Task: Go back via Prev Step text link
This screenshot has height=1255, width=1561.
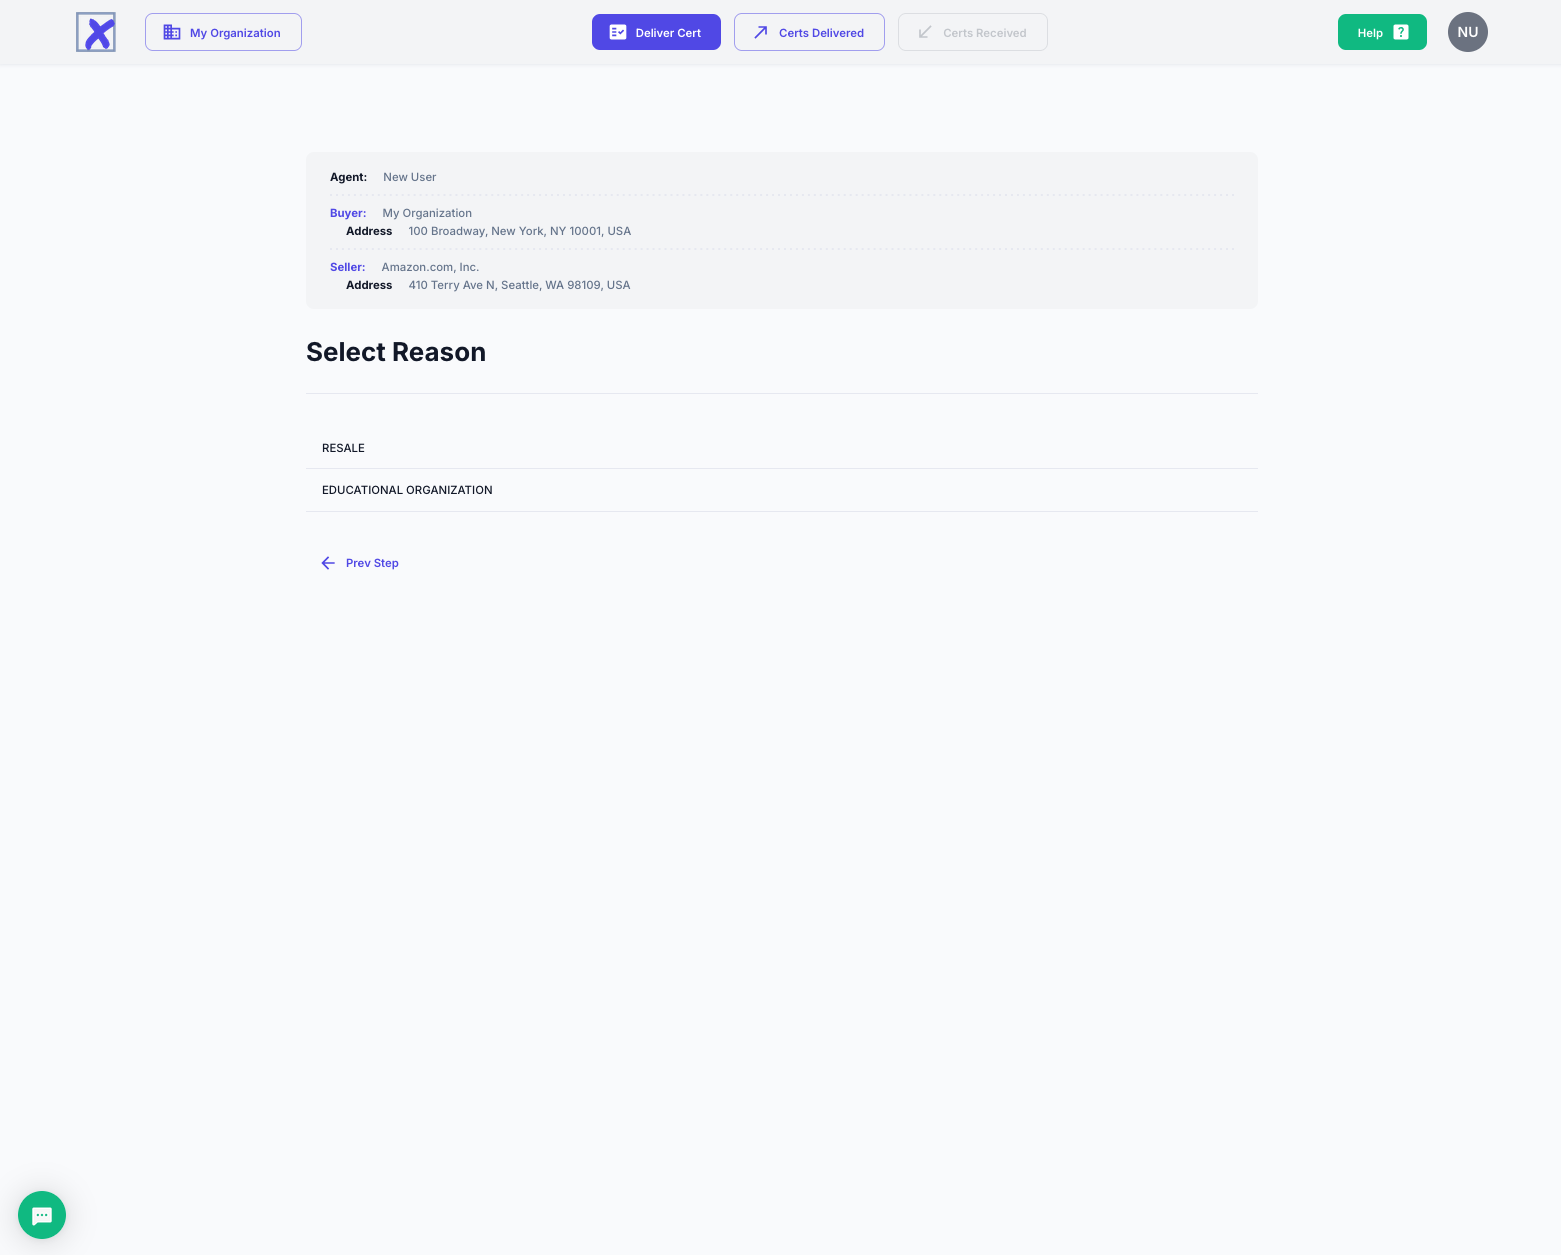Action: point(372,563)
